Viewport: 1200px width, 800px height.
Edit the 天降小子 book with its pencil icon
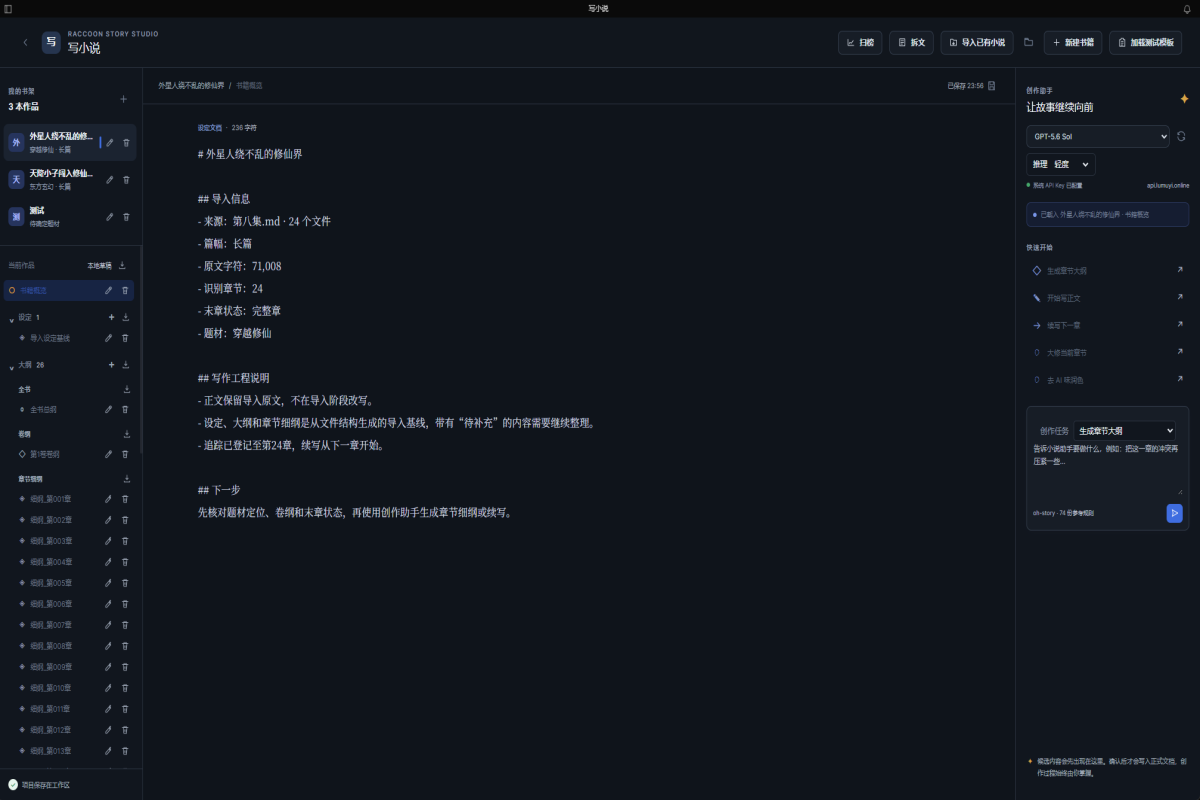coord(110,180)
